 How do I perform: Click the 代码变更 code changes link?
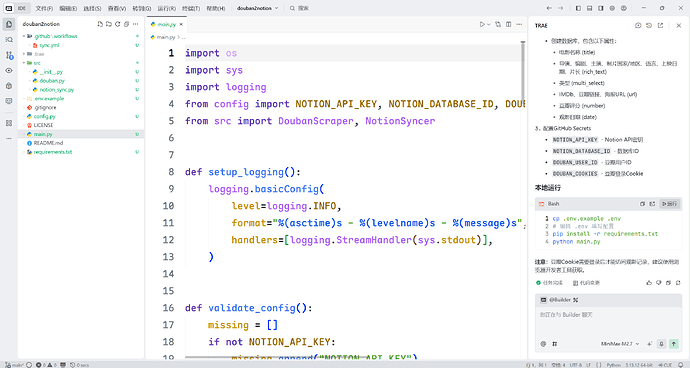click(587, 283)
